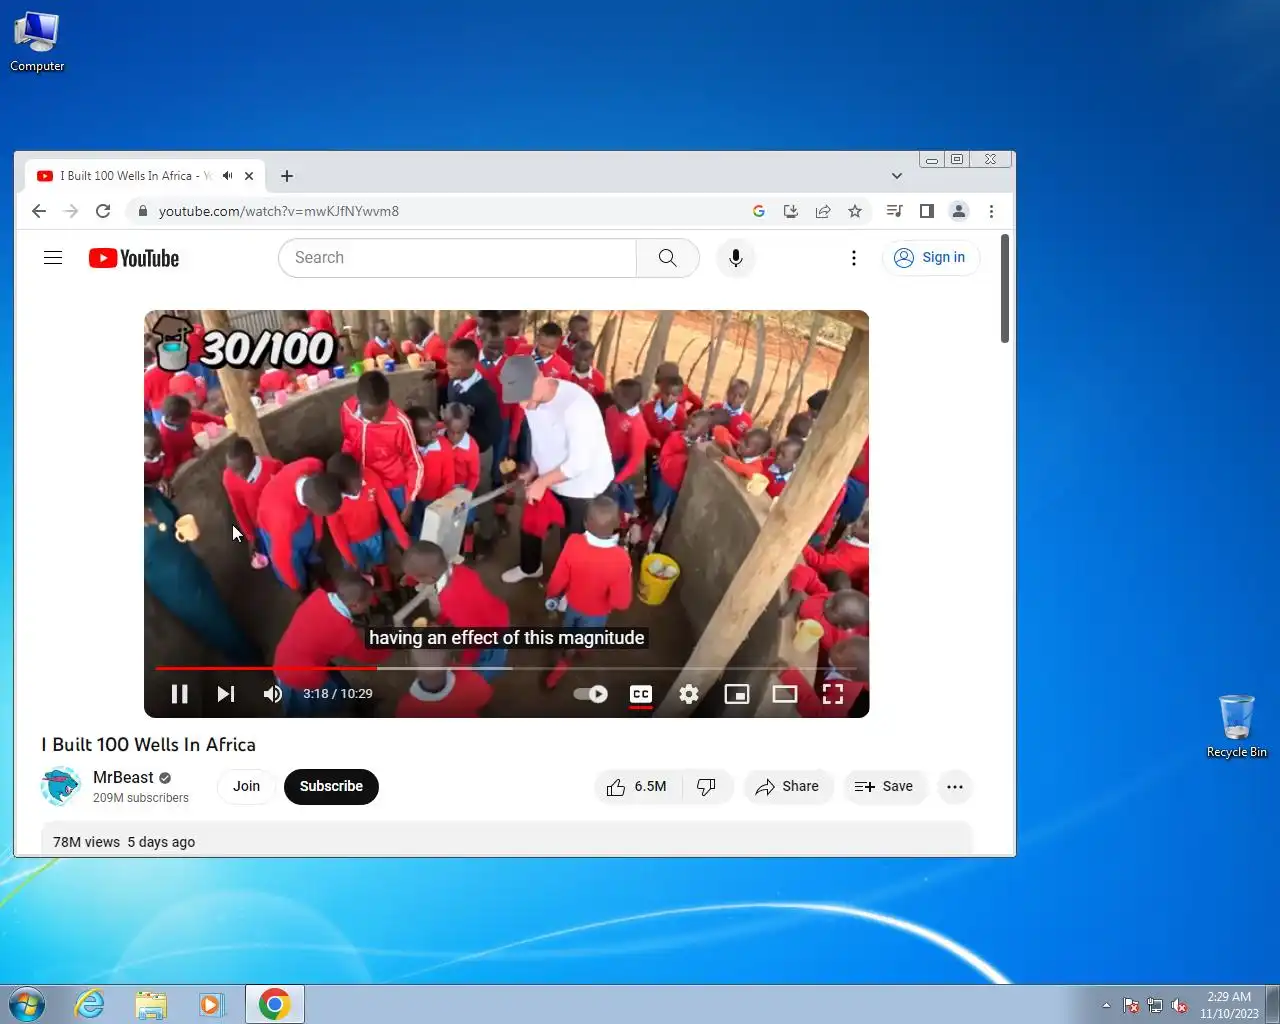The image size is (1280, 1024).
Task: Reload the page
Action: (103, 211)
